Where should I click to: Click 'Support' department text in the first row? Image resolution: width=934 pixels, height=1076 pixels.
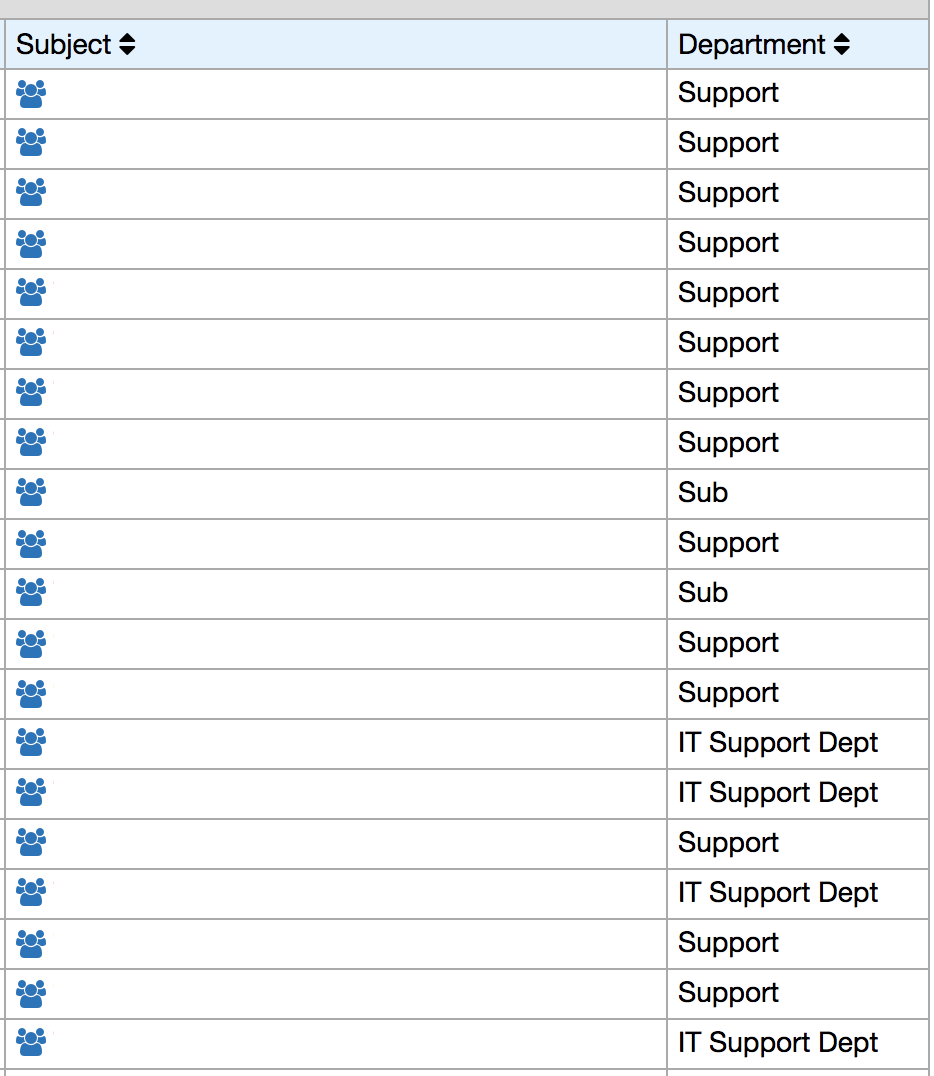[x=728, y=94]
